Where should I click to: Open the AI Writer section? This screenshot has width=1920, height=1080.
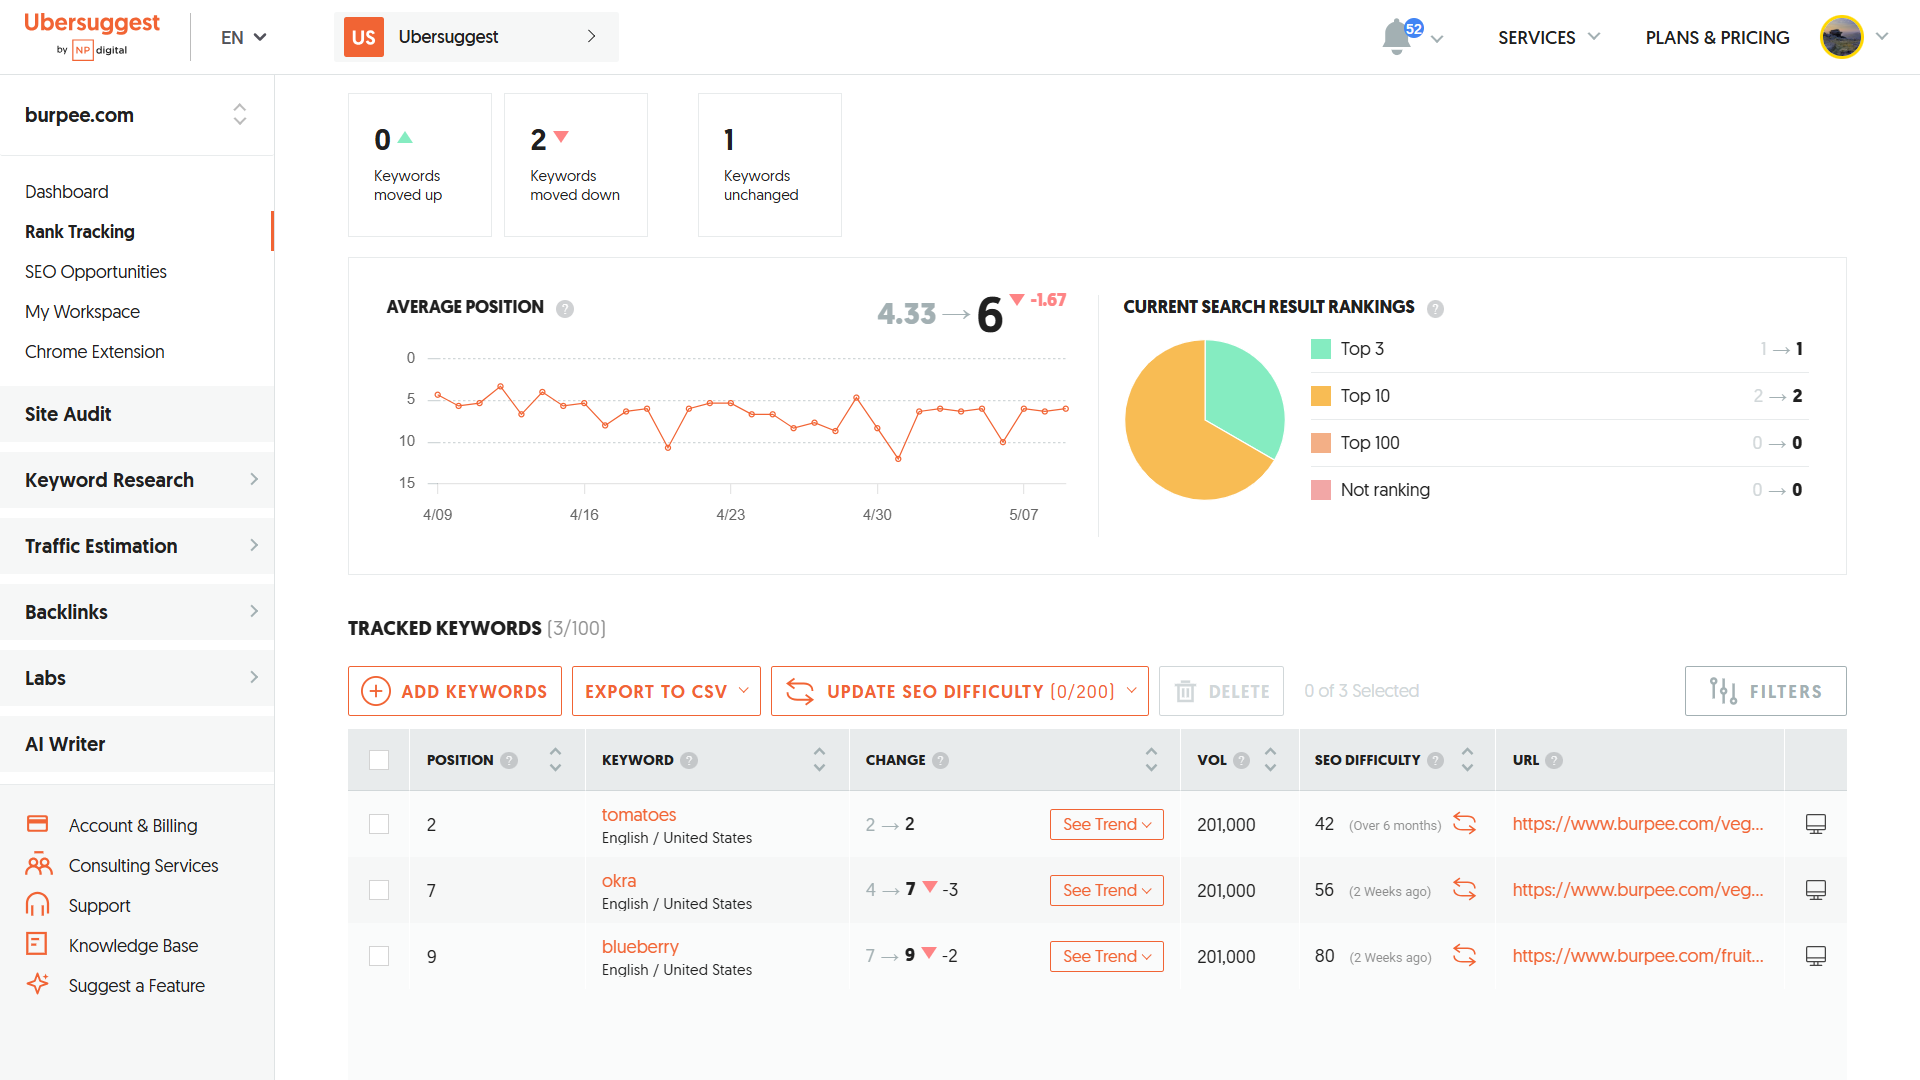pos(137,744)
